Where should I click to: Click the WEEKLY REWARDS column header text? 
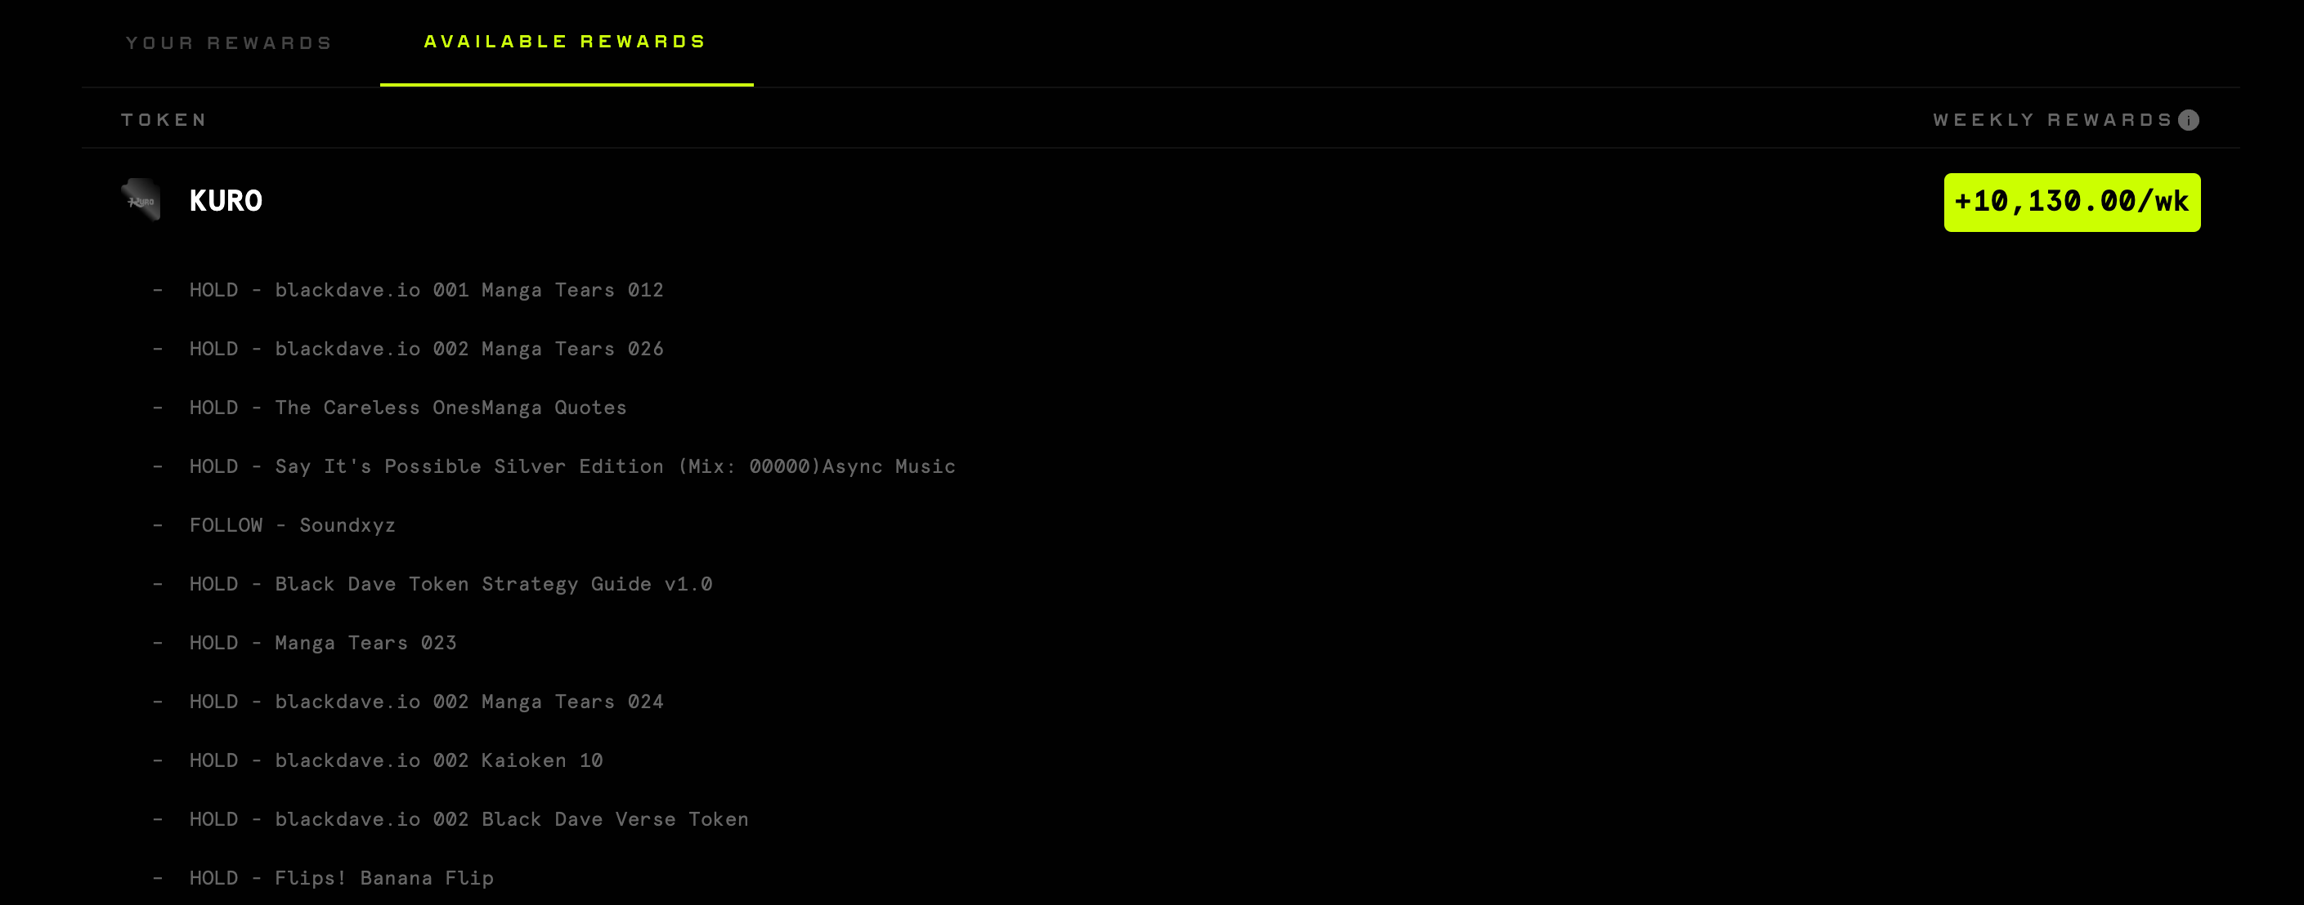click(2051, 120)
